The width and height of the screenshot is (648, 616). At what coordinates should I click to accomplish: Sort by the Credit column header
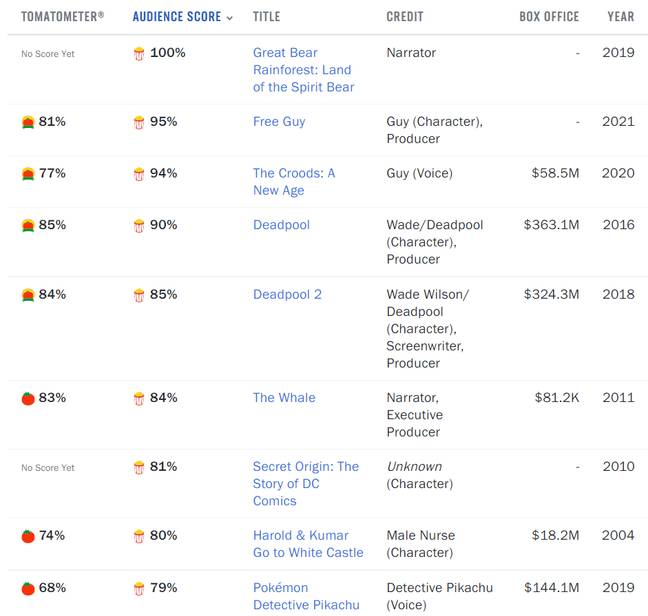tap(405, 17)
